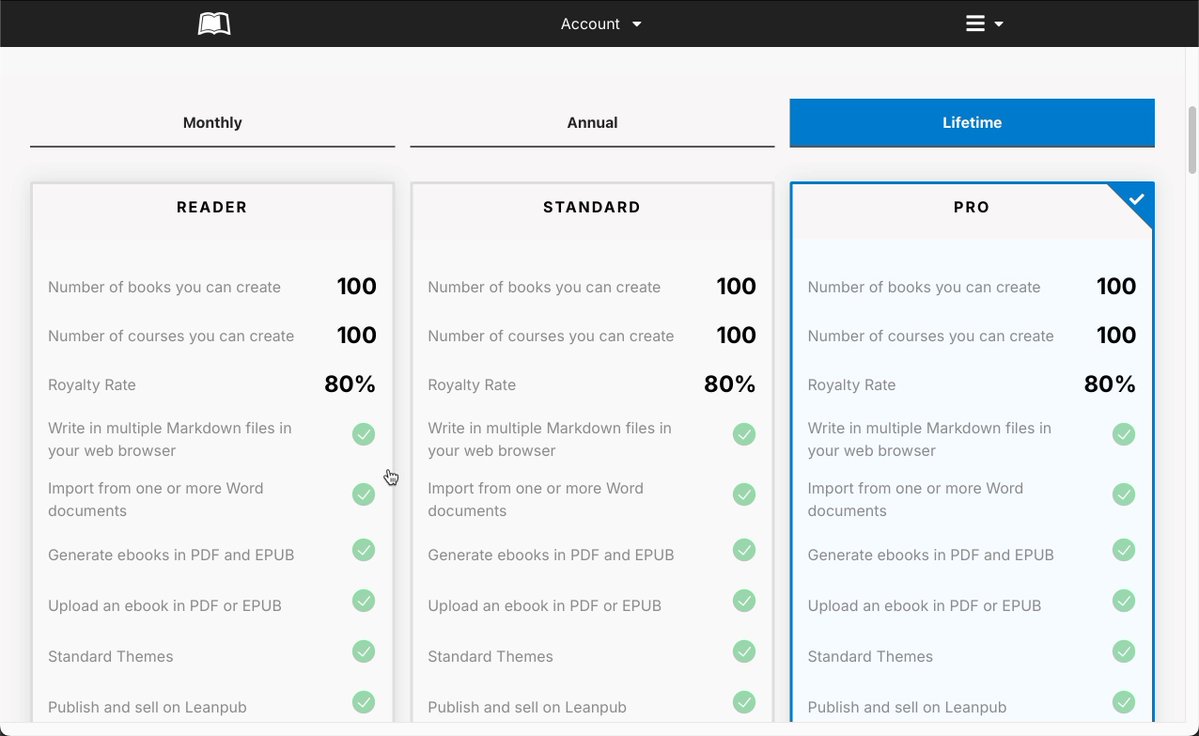The width and height of the screenshot is (1199, 736).
Task: Click Reader's 'Standard Themes' feature text
Action: tap(111, 657)
